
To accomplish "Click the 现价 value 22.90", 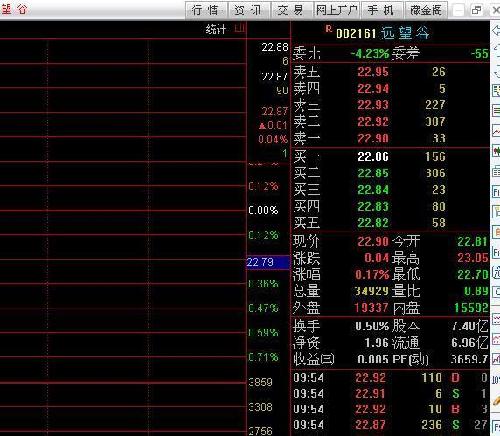I will coord(373,241).
